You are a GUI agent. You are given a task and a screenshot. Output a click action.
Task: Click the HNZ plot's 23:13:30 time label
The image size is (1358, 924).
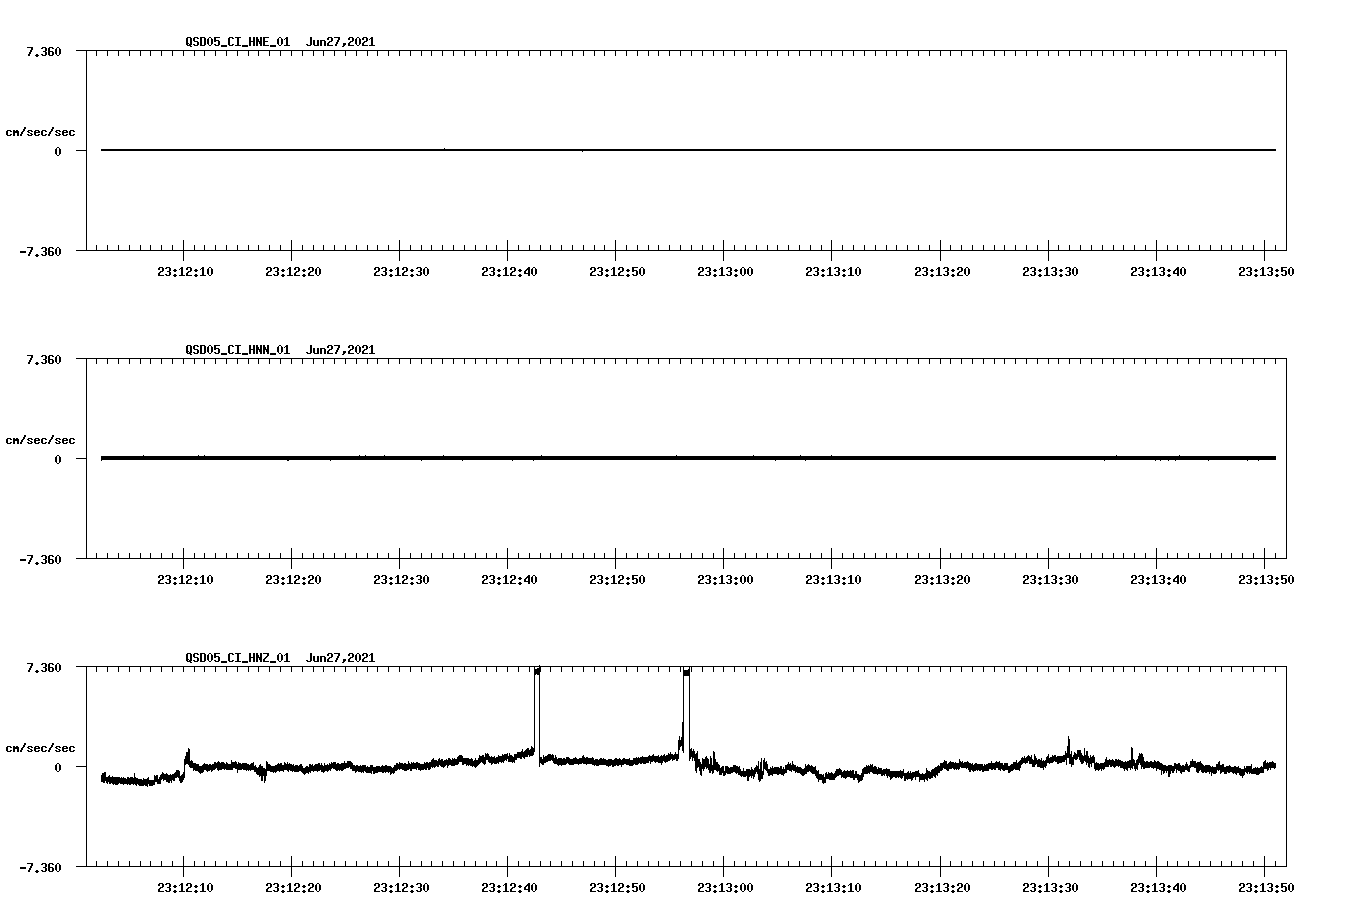1049,887
